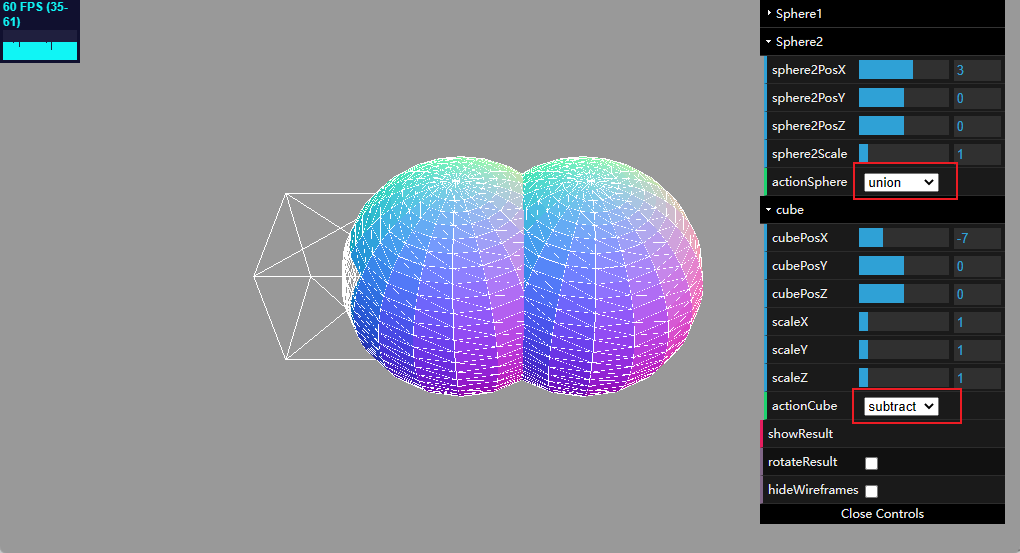
Task: Enable the hideWireframes checkbox
Action: point(871,491)
